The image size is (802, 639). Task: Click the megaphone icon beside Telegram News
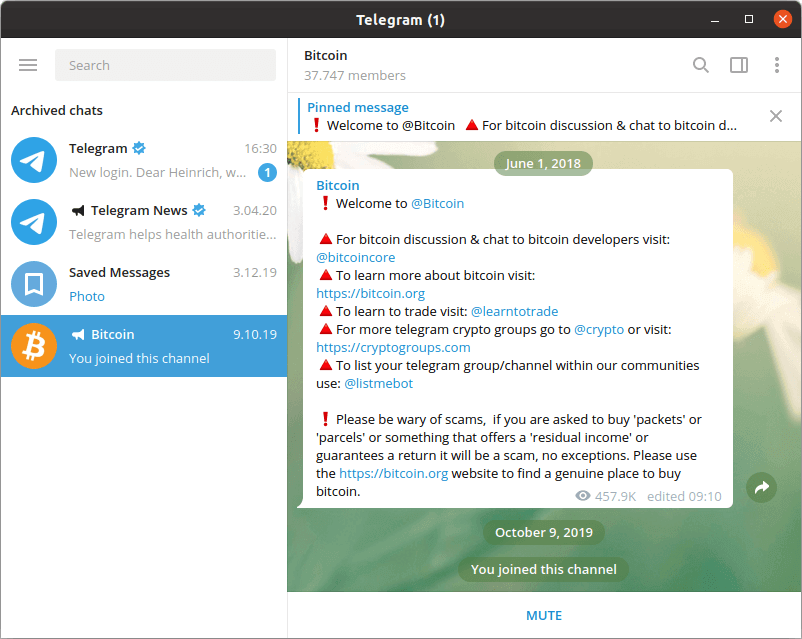78,210
